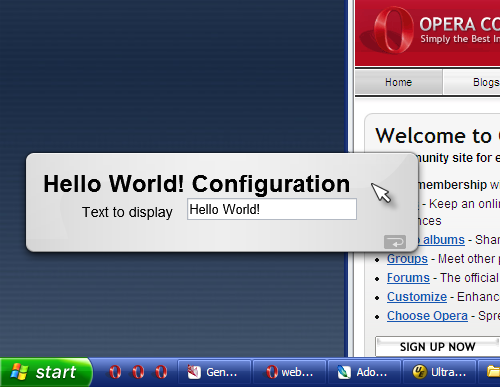Open the Home tab on Opera site

[x=399, y=82]
